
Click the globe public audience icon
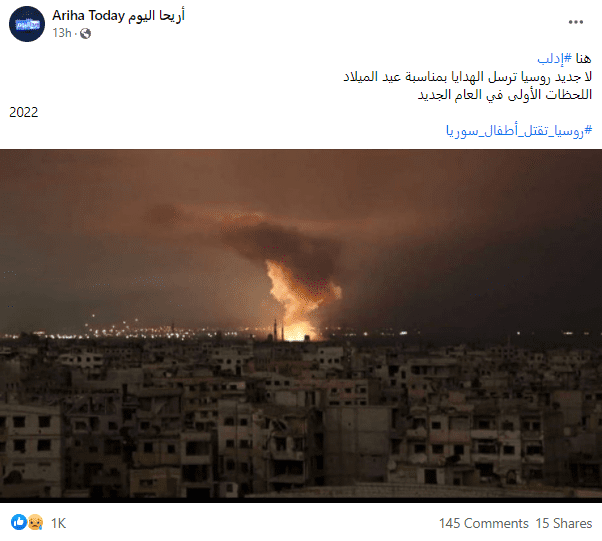pos(85,33)
